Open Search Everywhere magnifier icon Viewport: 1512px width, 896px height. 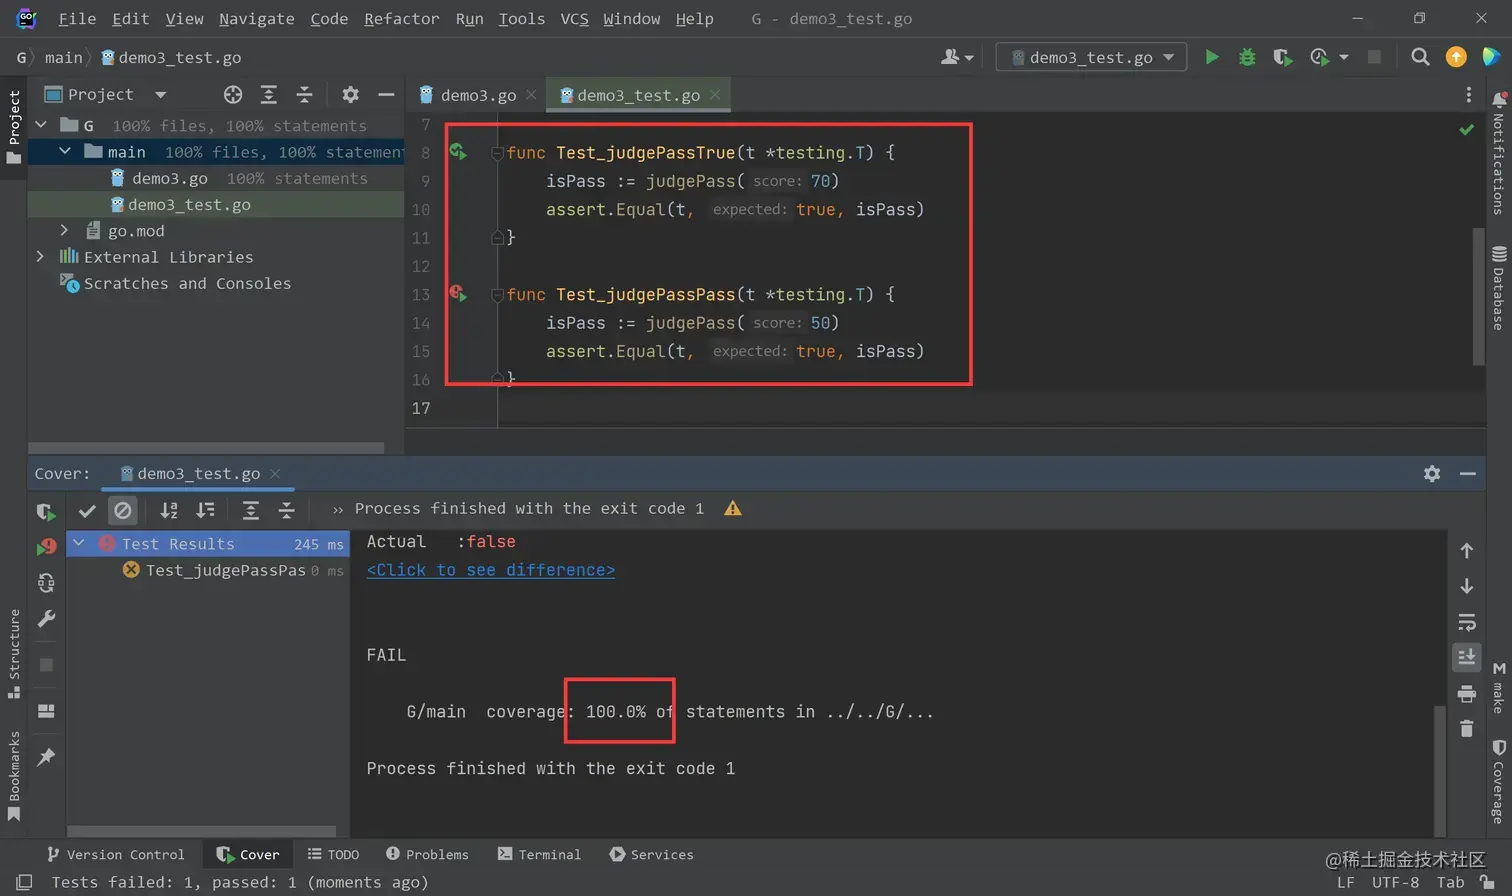pyautogui.click(x=1419, y=57)
